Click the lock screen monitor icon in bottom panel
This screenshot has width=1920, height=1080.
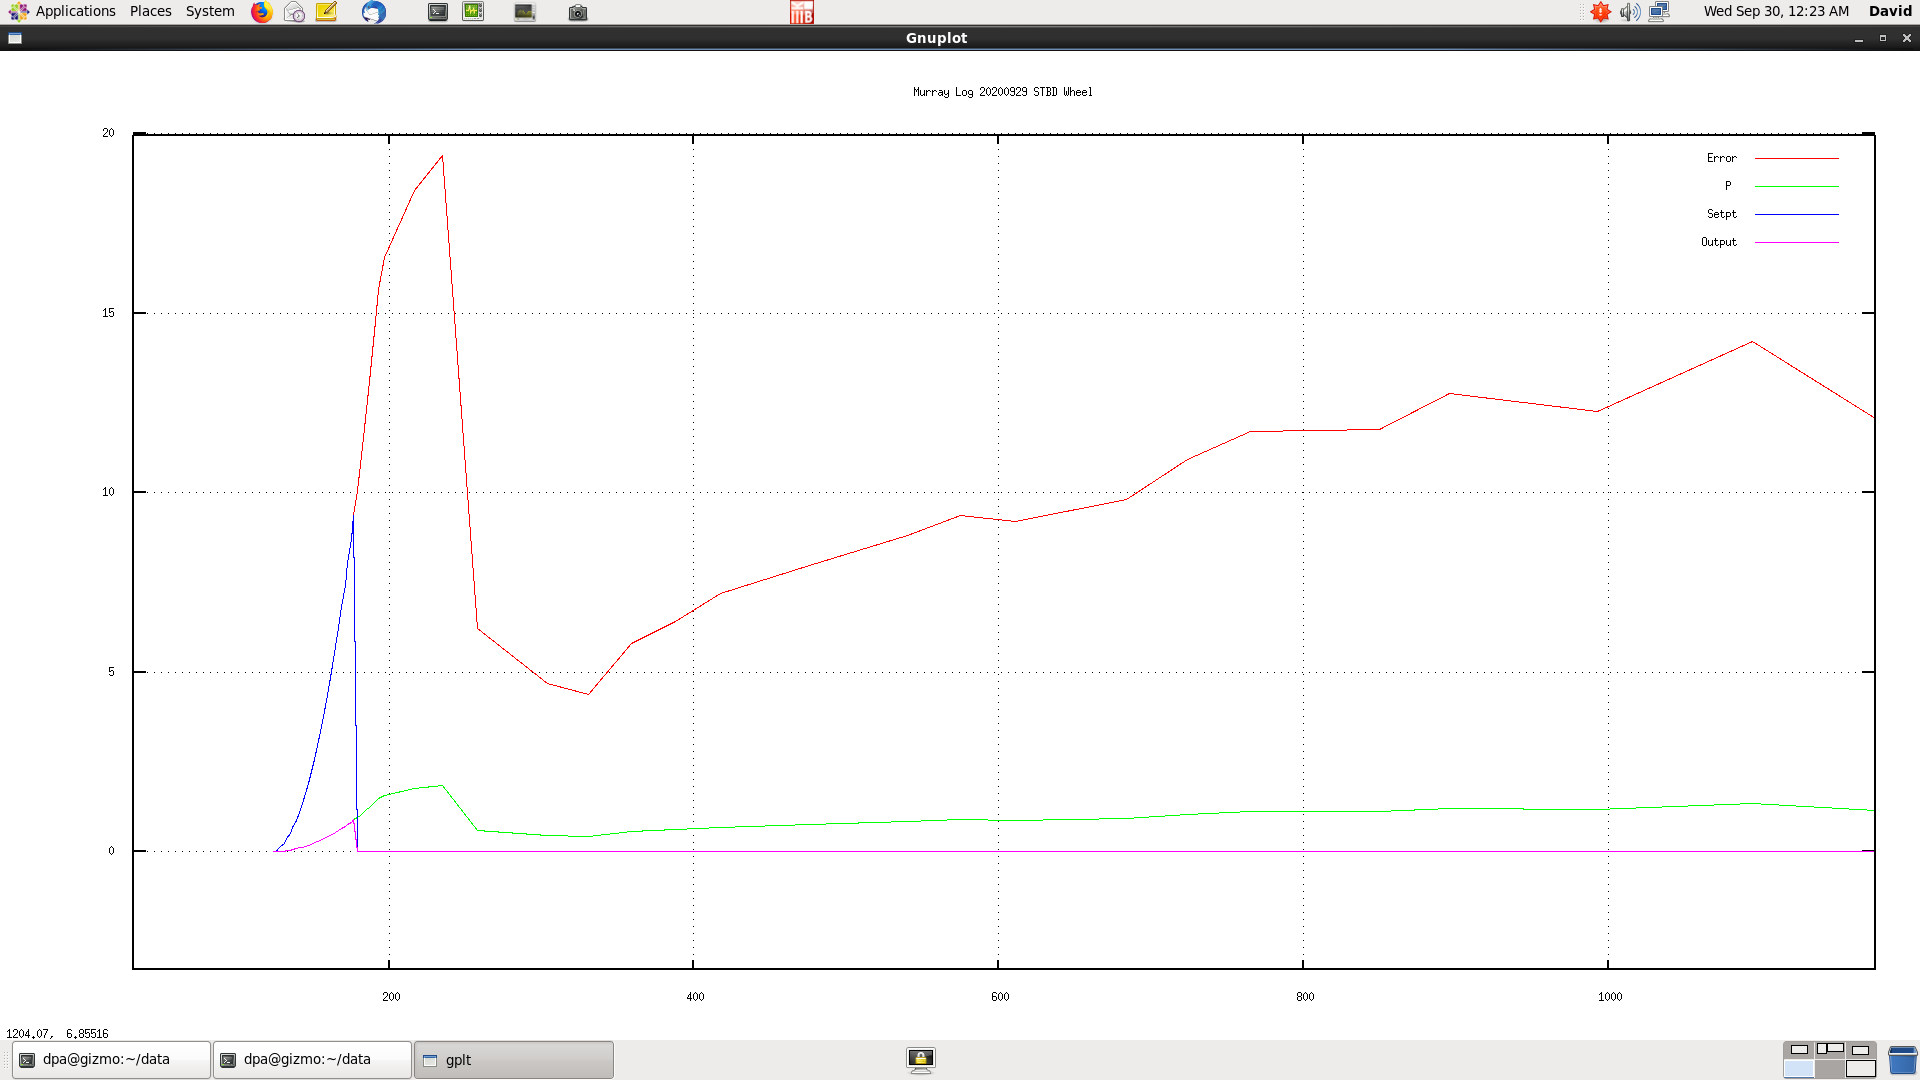tap(921, 1060)
